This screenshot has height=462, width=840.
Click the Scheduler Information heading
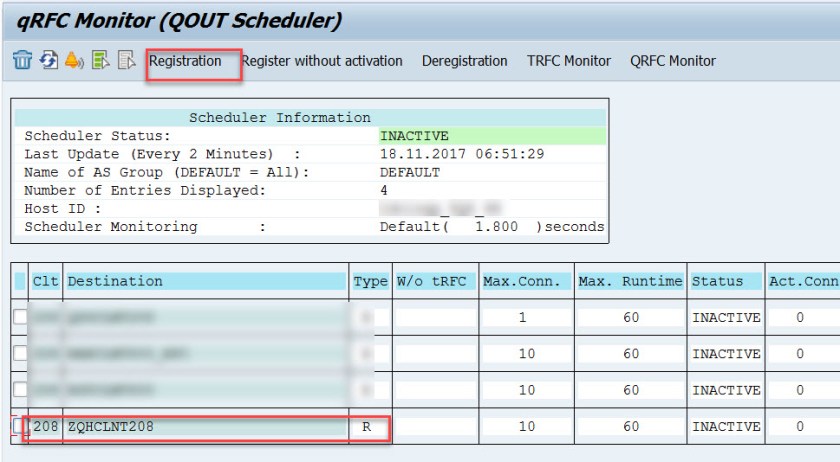pyautogui.click(x=280, y=117)
